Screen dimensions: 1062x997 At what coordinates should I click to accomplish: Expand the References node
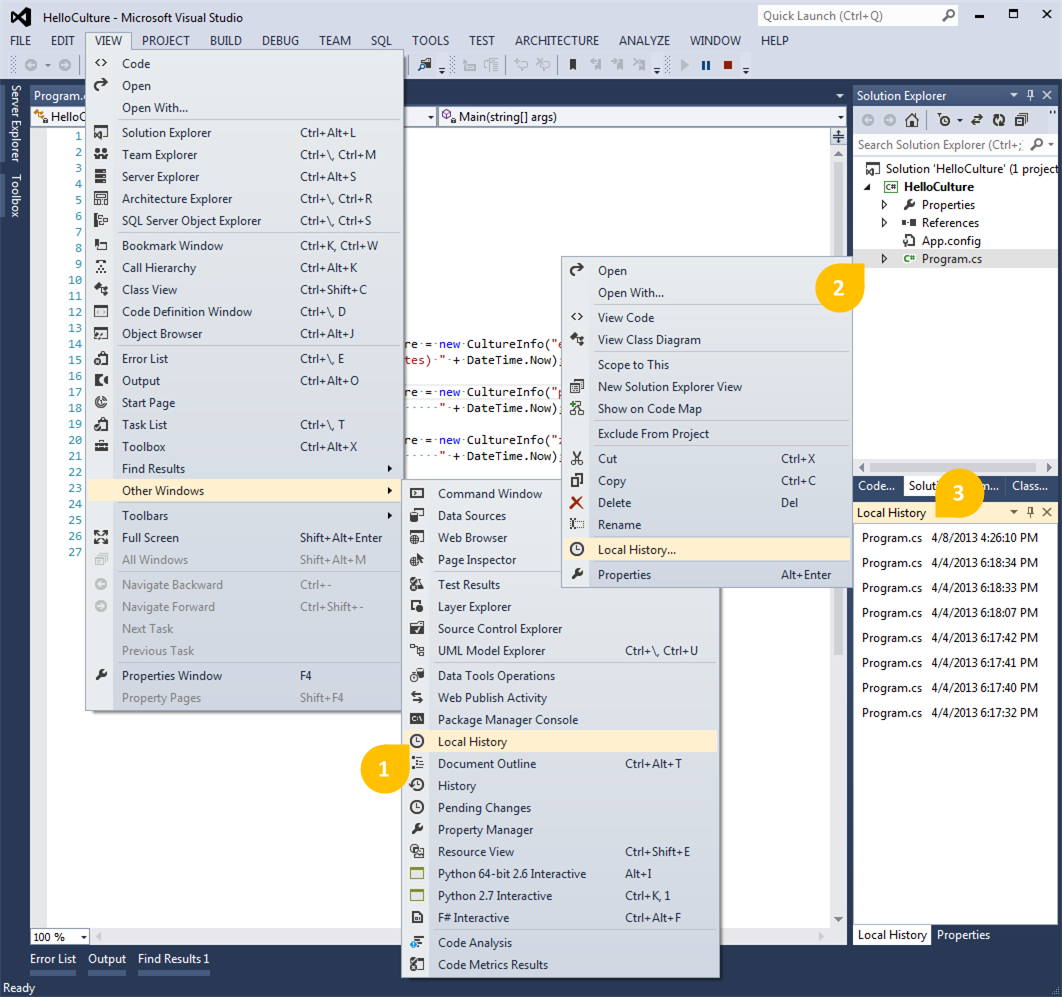click(884, 222)
